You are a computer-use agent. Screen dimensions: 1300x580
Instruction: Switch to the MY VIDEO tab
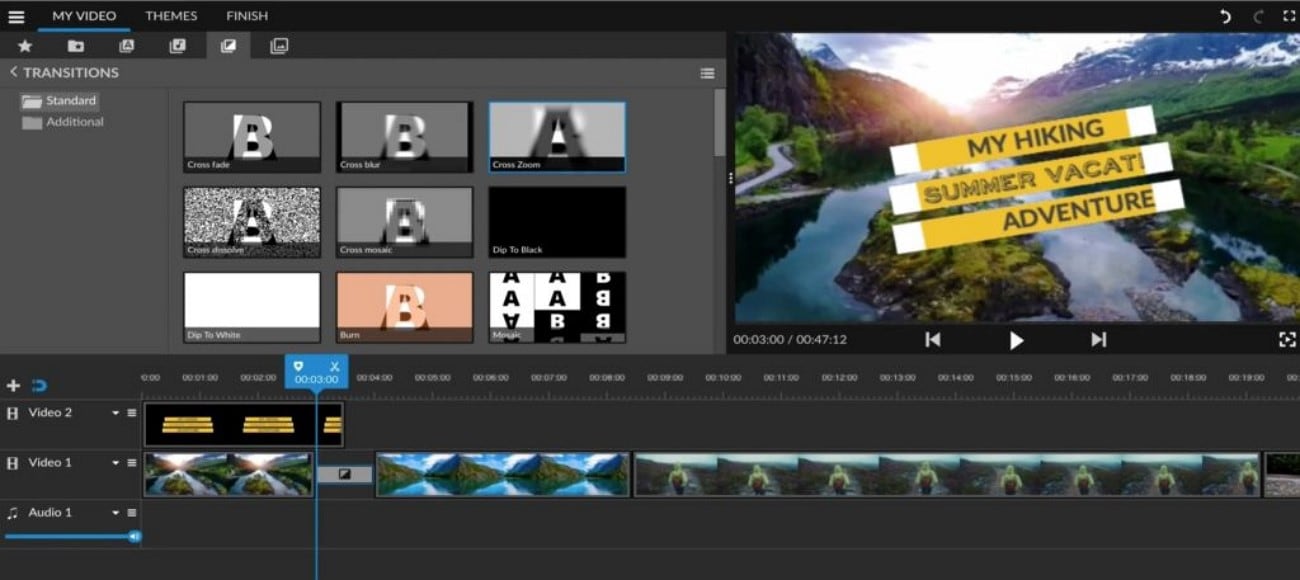84,16
